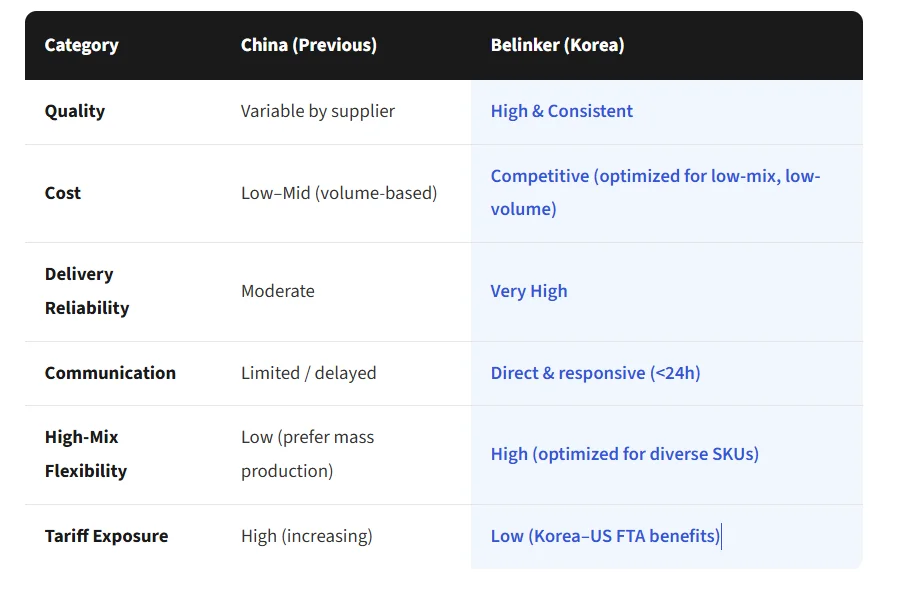Viewport: 904px width, 592px height.
Task: Select the High-Mix Flexibility row label
Action: 86,454
